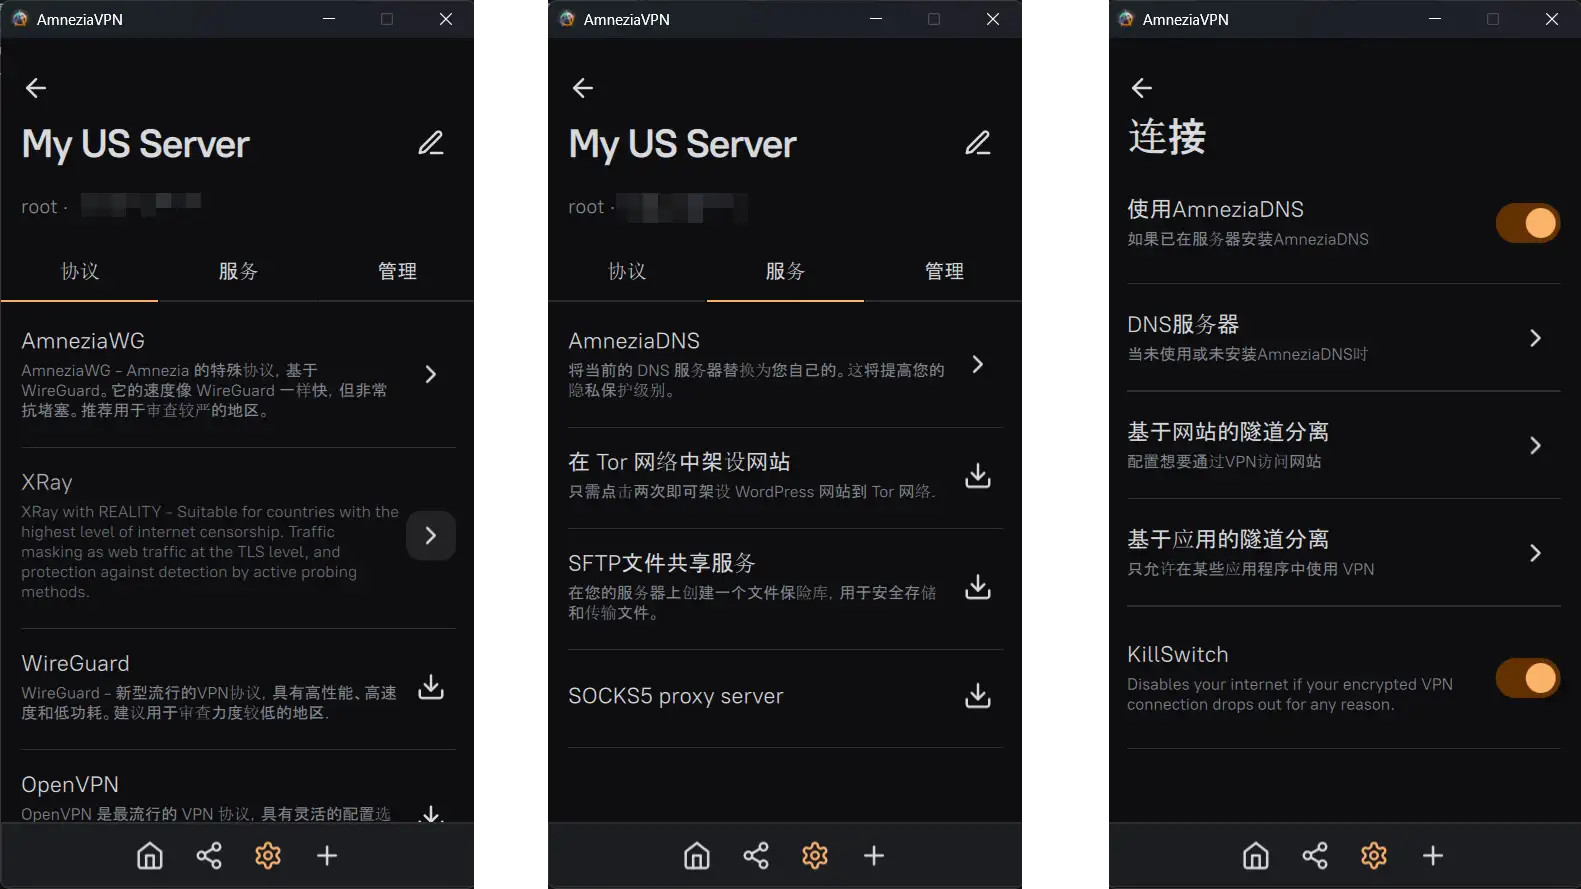
Task: Click 基于应用的隧道分离 label
Action: 1228,539
